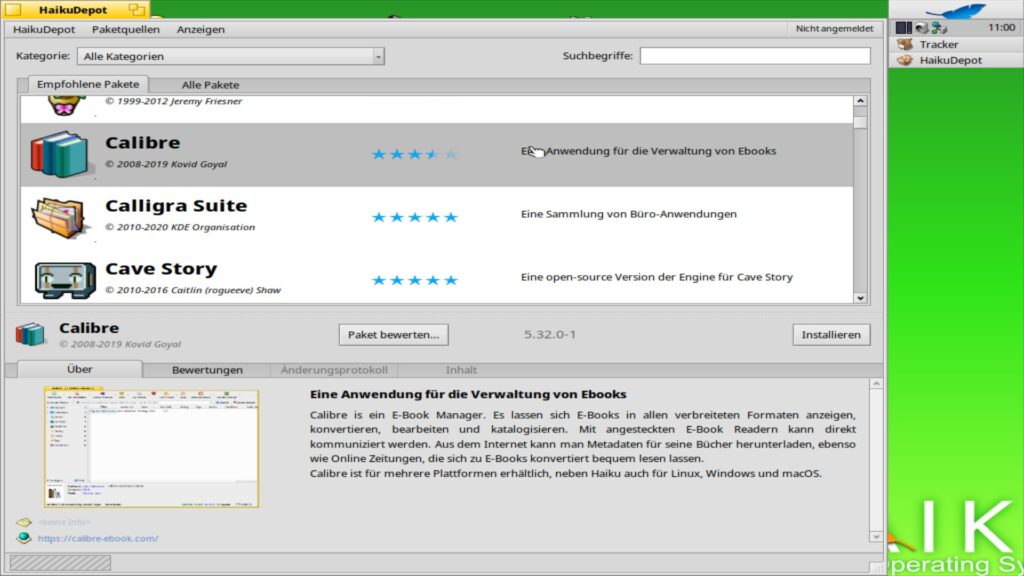Click the HaikuDepot icon in the Deskbar
The image size is (1024, 576).
pos(905,60)
